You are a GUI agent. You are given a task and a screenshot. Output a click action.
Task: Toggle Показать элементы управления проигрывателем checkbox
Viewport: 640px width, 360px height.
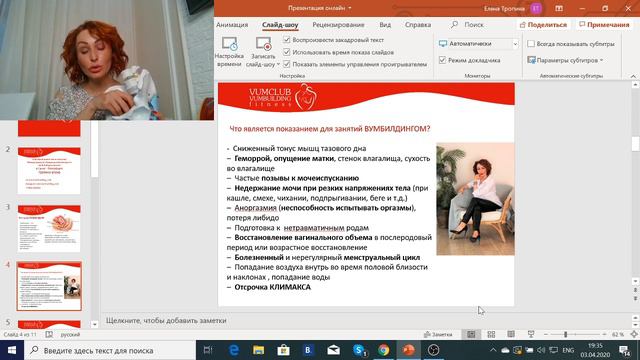point(287,64)
